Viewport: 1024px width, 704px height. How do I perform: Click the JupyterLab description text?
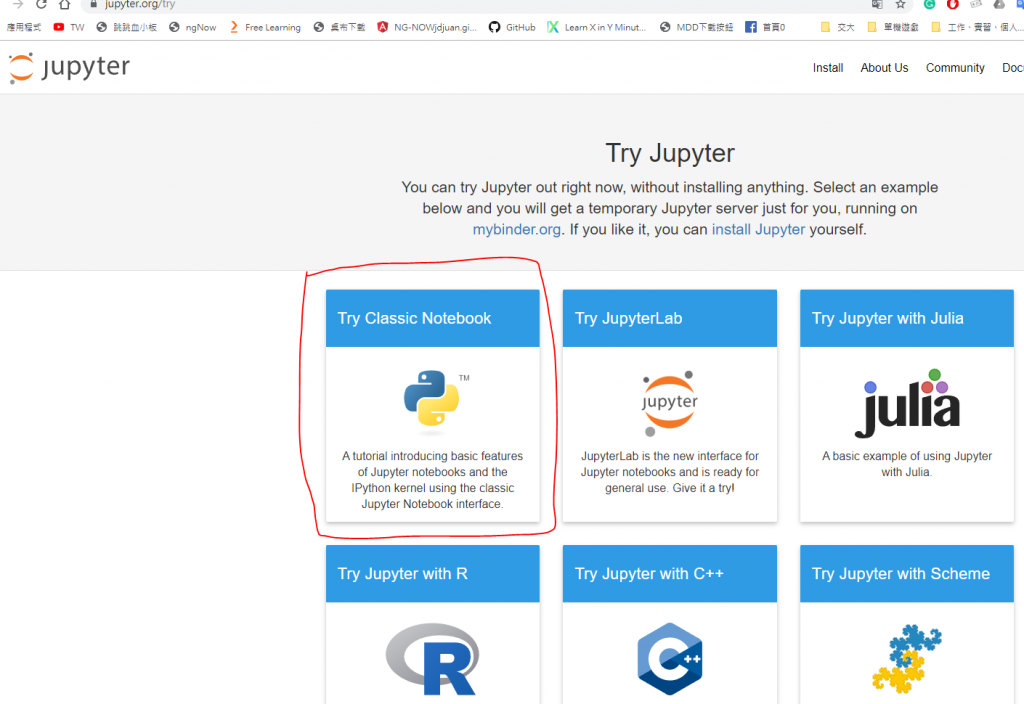pyautogui.click(x=669, y=472)
